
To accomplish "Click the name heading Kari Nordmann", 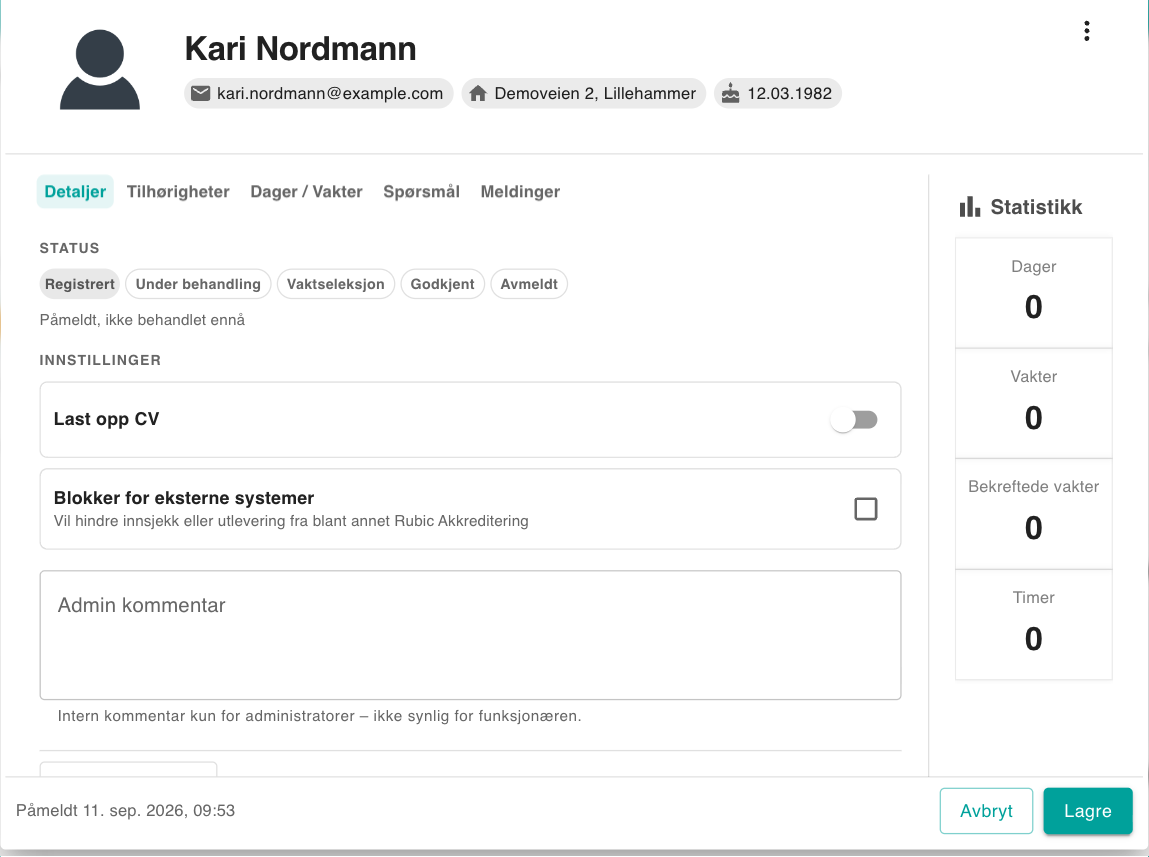I will (300, 49).
